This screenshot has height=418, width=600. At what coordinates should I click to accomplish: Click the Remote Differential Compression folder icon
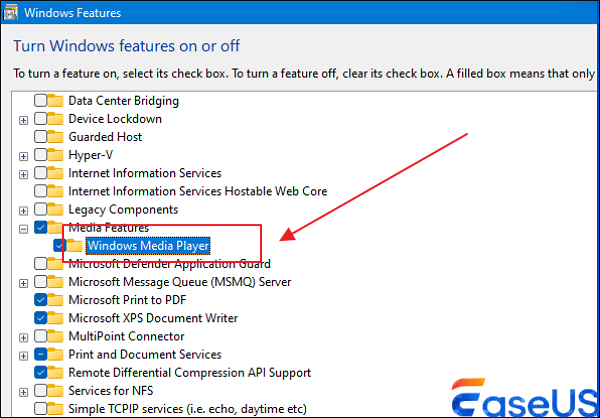coord(57,372)
